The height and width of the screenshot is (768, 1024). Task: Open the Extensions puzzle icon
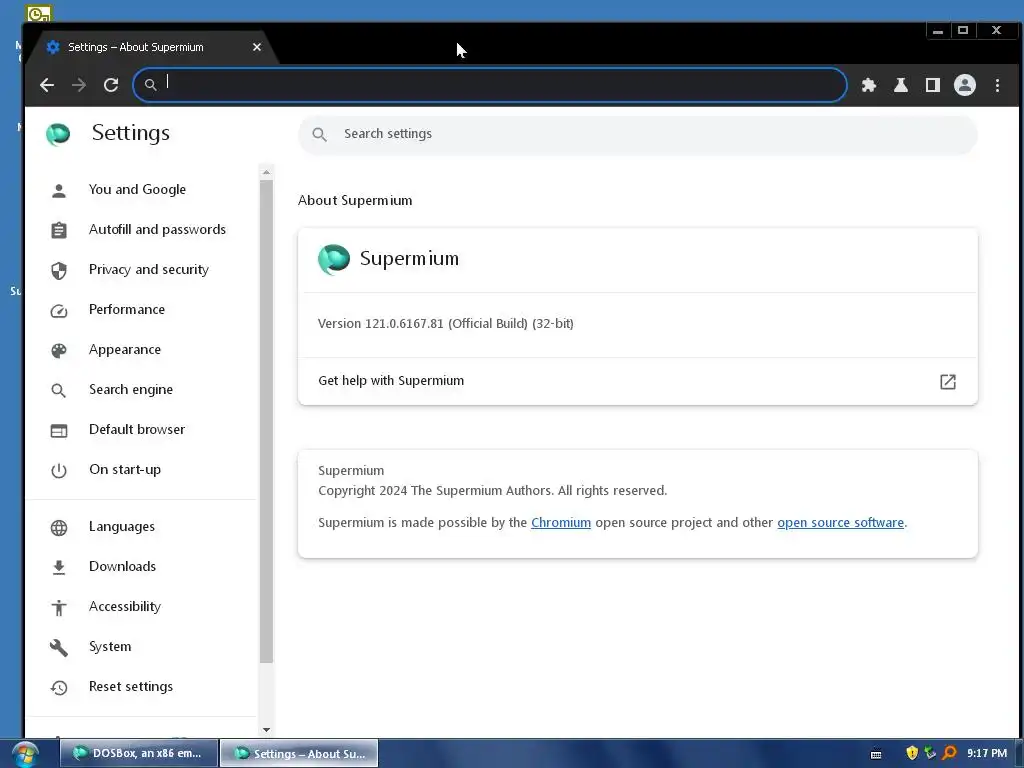(x=869, y=85)
